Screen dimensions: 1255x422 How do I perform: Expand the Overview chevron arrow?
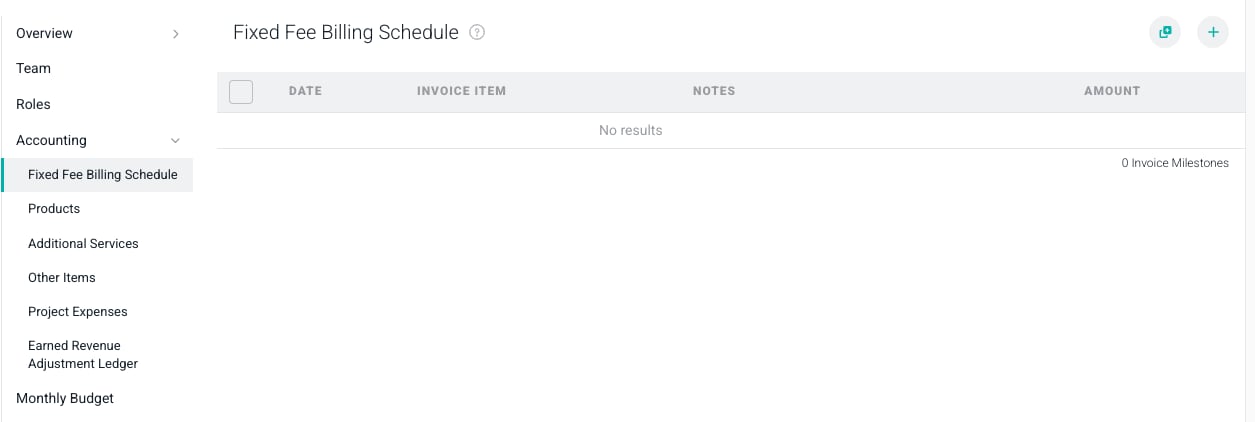(x=176, y=34)
